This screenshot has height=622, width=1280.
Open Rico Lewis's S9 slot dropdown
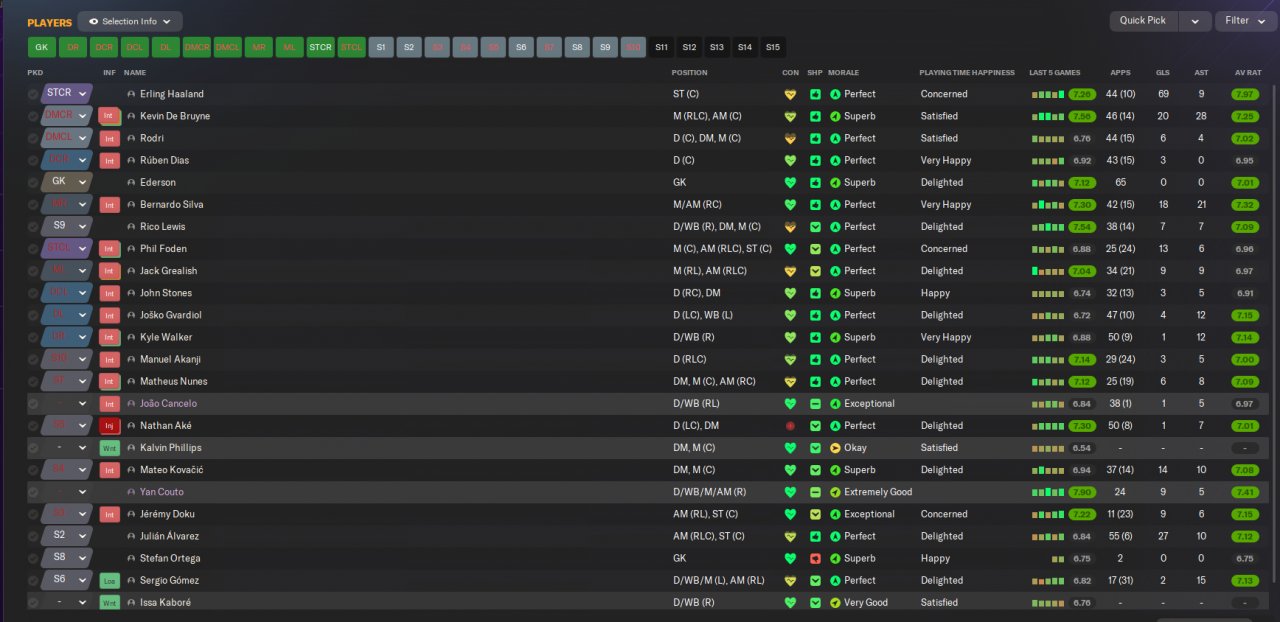66,226
